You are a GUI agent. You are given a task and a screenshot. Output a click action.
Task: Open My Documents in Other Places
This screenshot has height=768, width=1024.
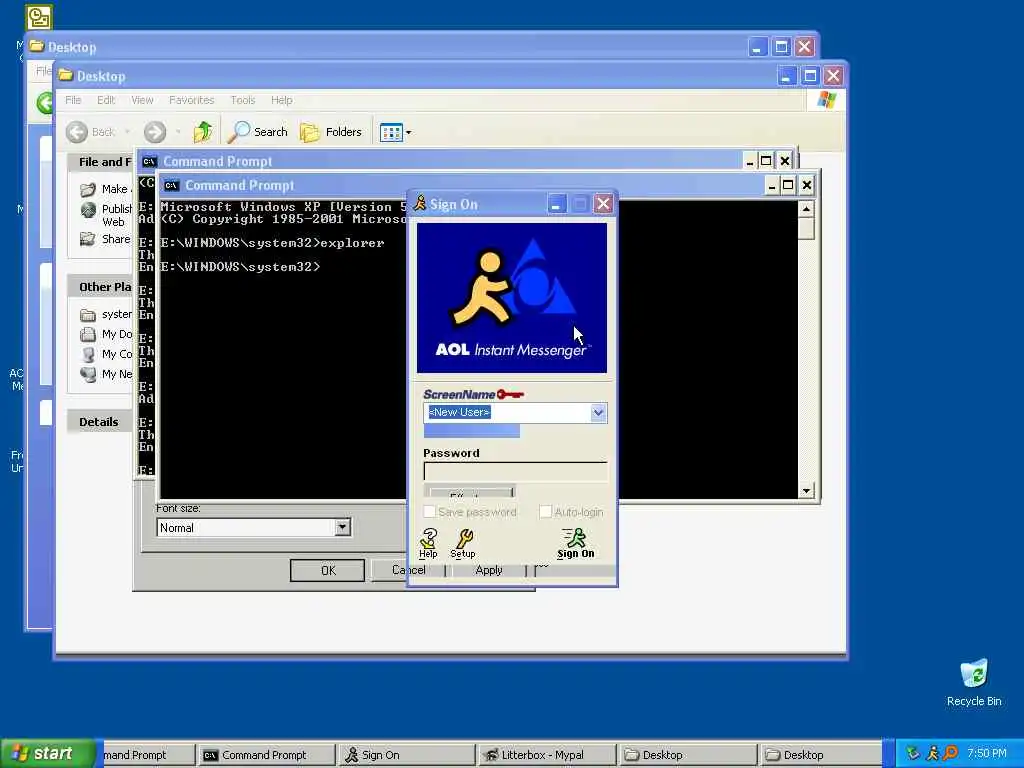point(106,334)
